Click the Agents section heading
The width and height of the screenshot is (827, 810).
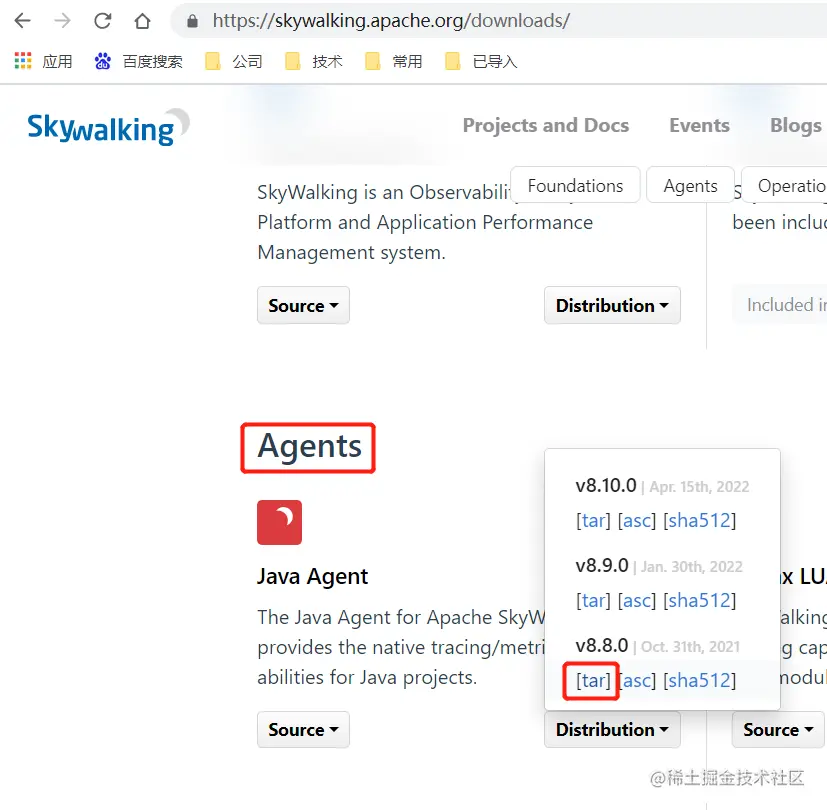(309, 447)
